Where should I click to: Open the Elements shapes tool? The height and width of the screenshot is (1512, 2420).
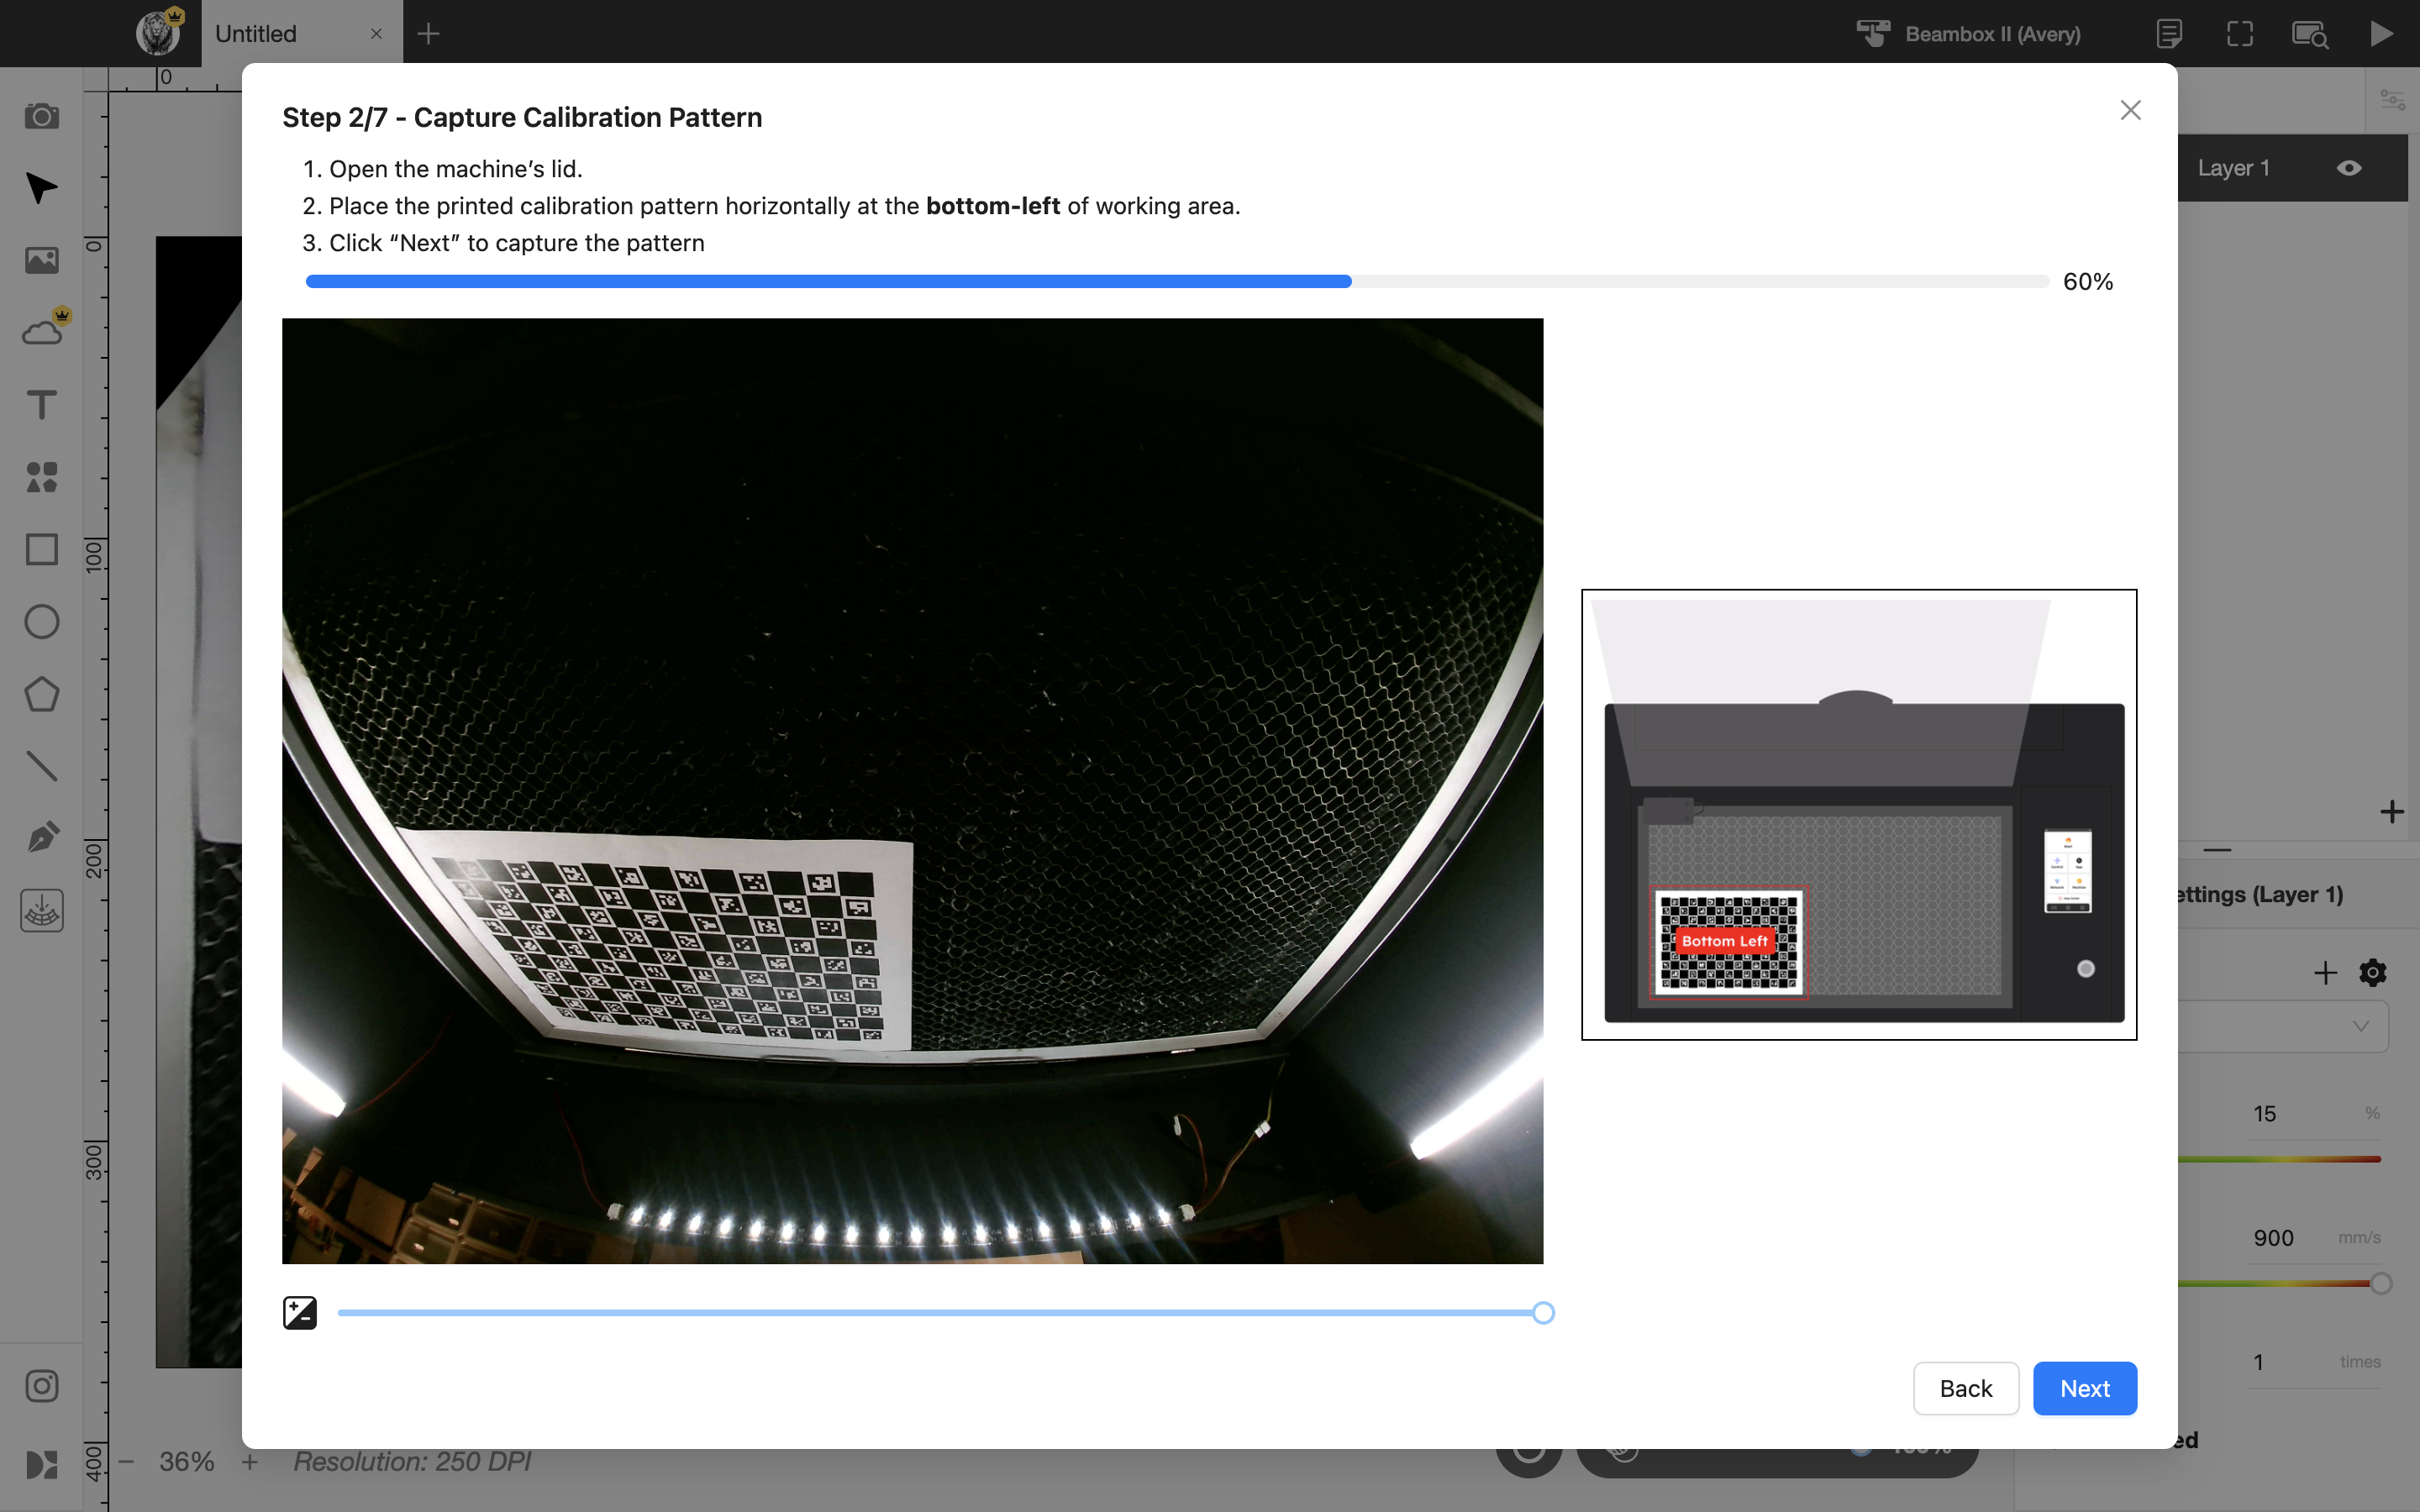[41, 477]
